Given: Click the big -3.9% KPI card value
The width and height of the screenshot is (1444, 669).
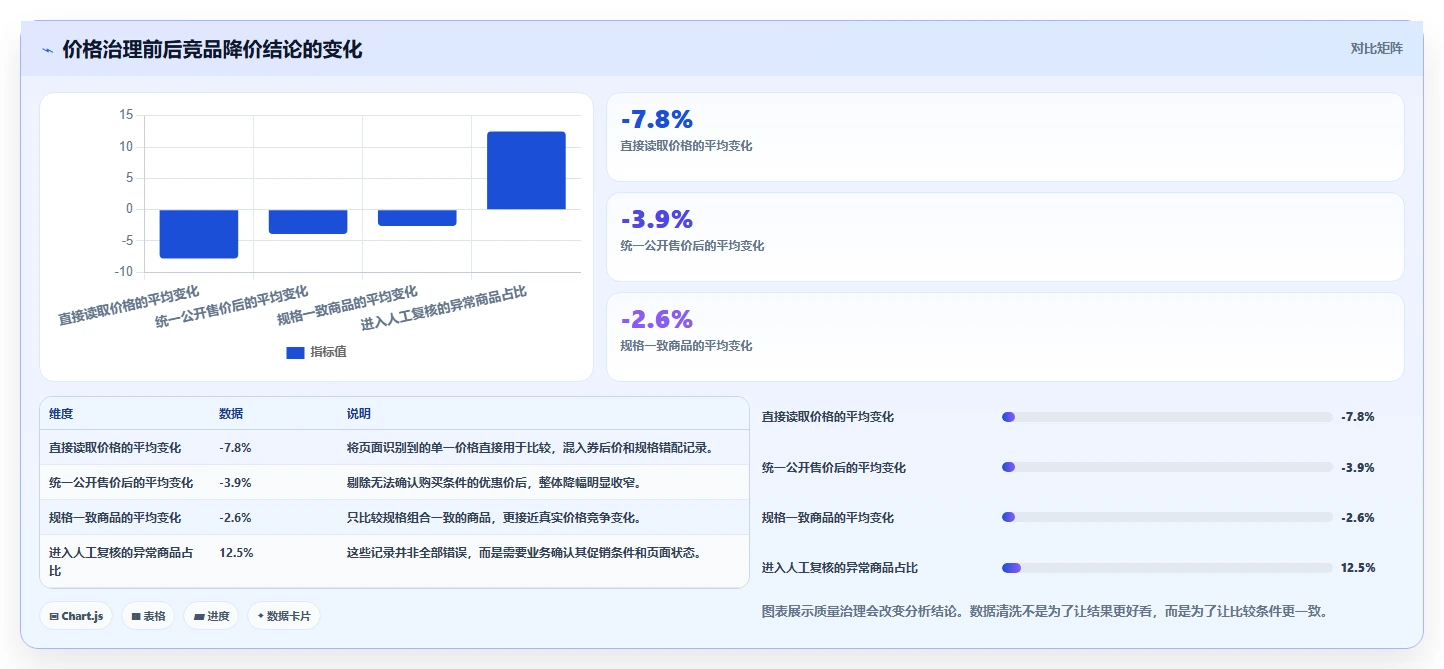Looking at the screenshot, I should click(x=657, y=220).
